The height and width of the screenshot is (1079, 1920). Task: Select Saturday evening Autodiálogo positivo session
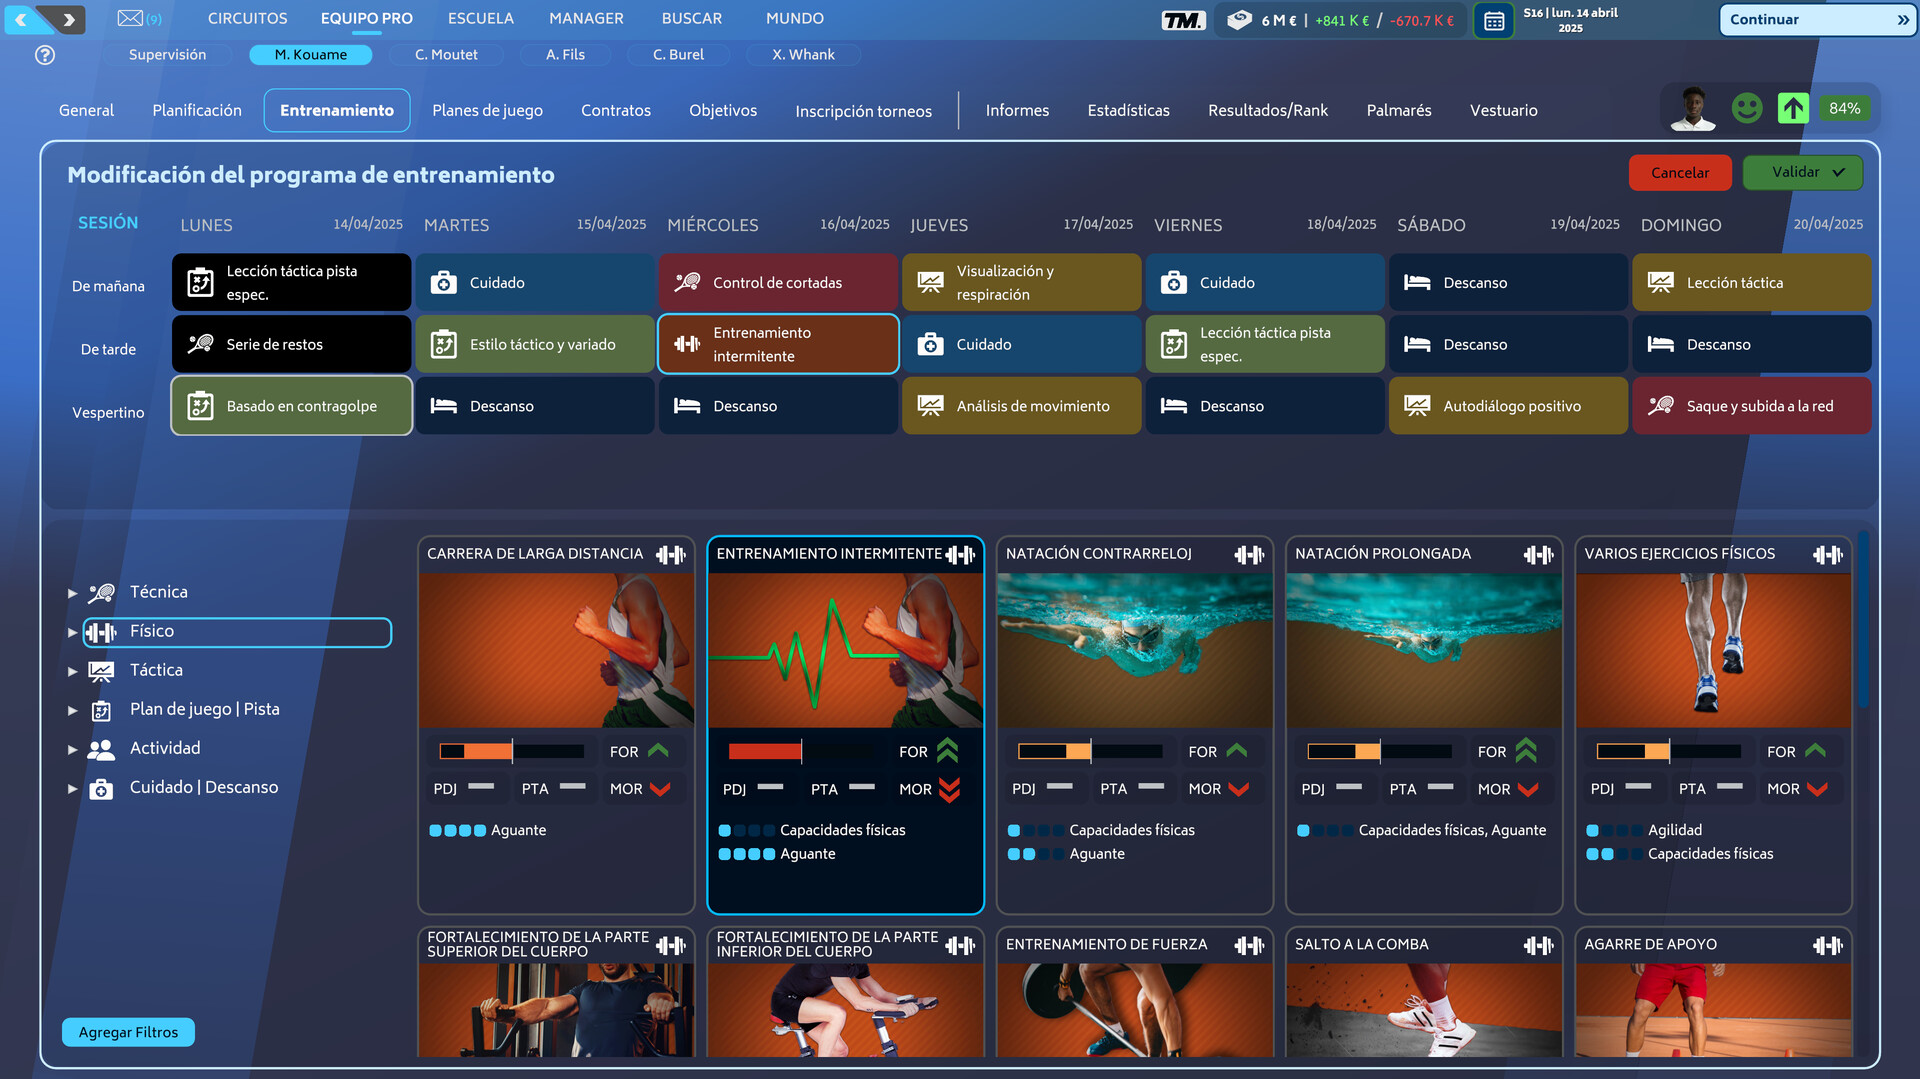click(1508, 406)
